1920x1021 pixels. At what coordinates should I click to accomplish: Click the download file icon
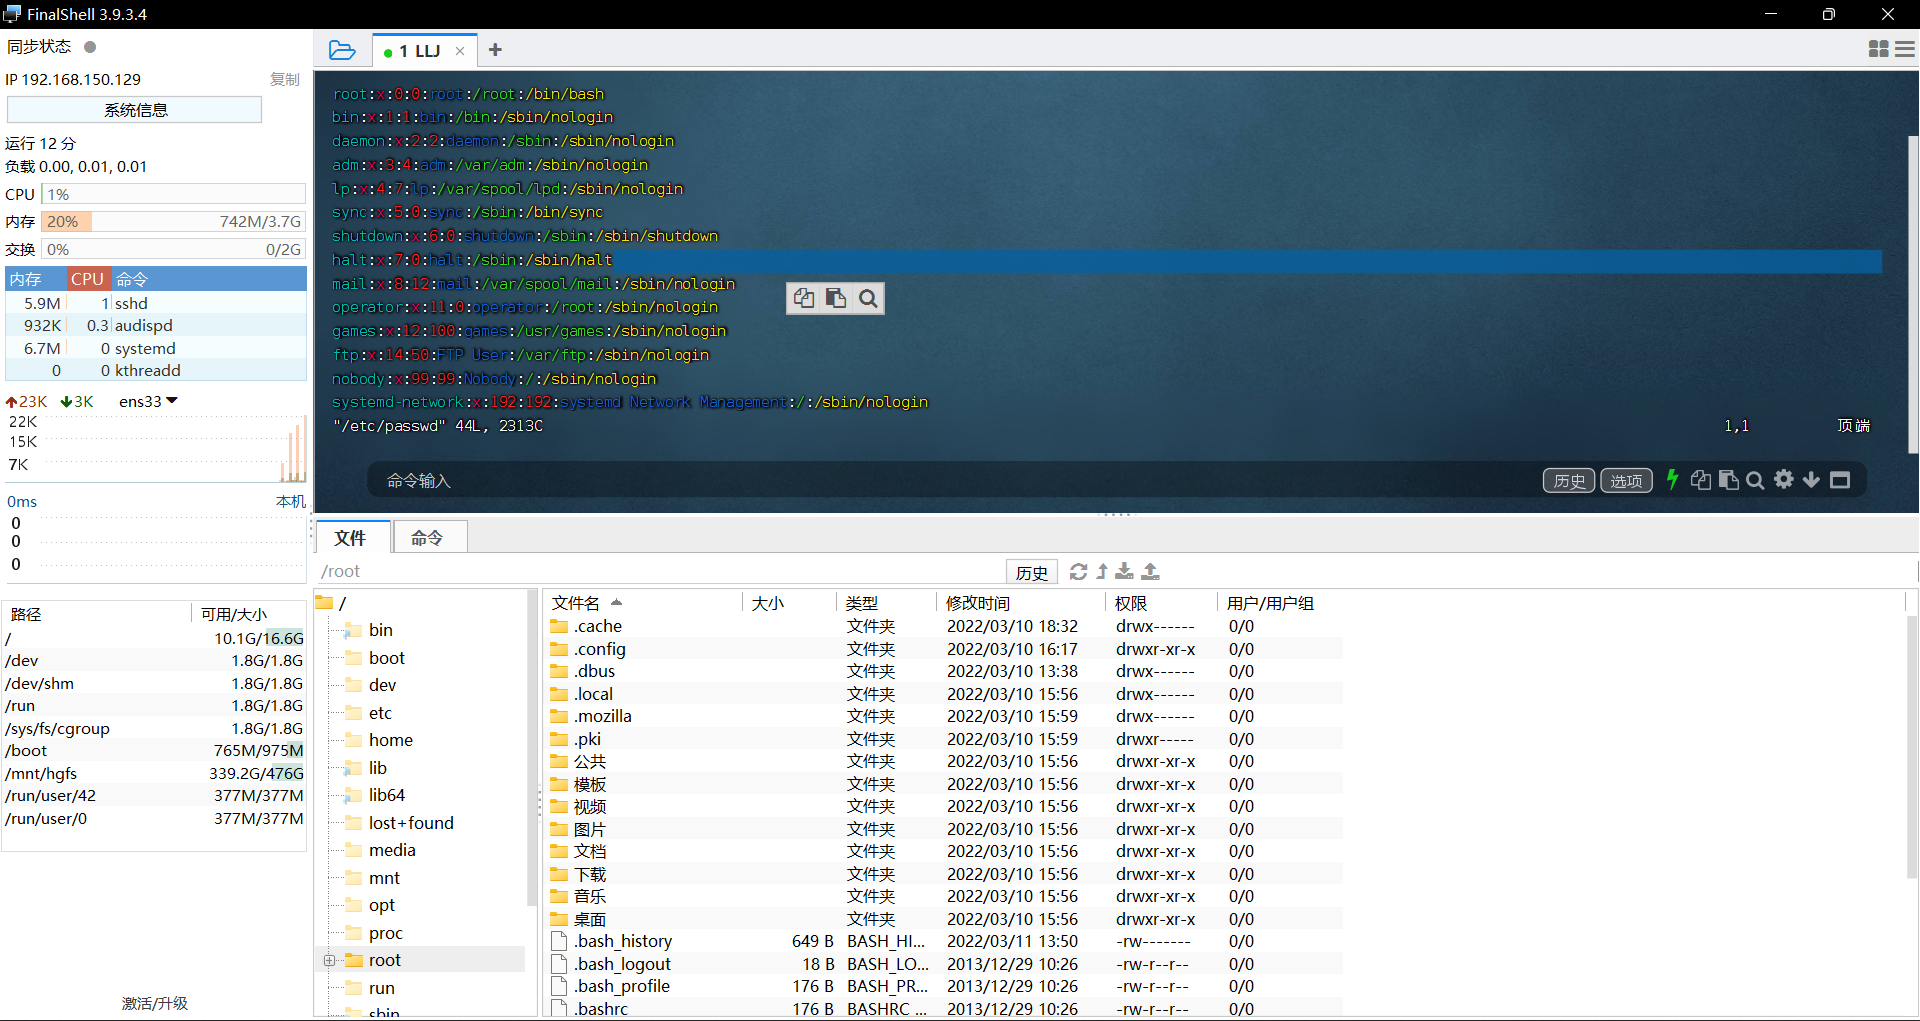[1125, 571]
